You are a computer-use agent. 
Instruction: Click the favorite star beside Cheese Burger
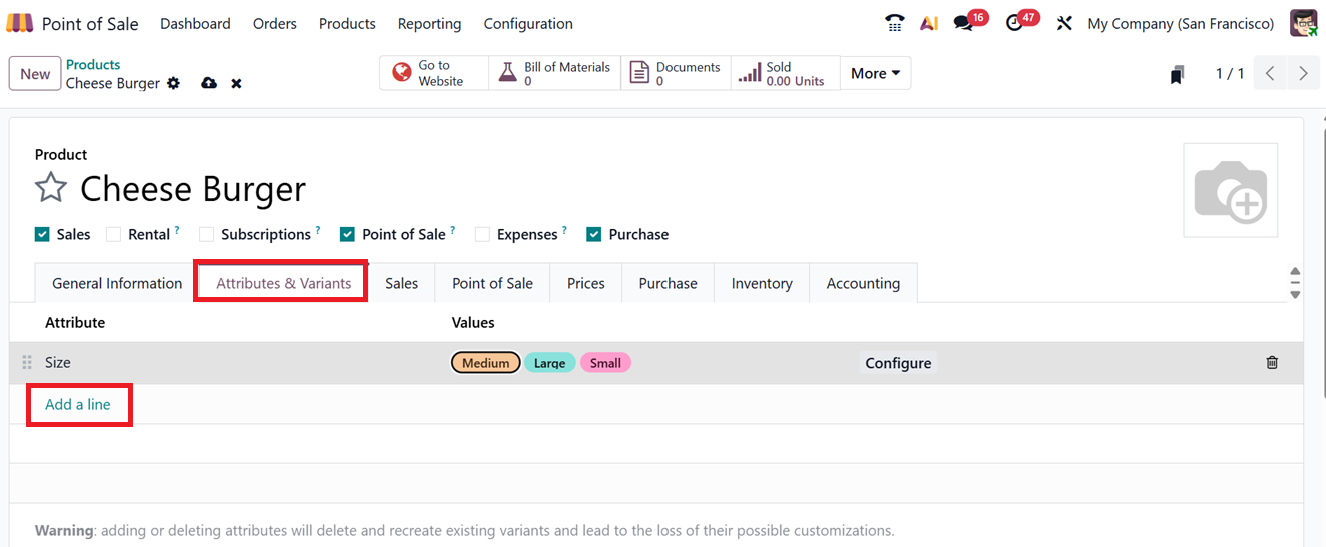point(51,188)
